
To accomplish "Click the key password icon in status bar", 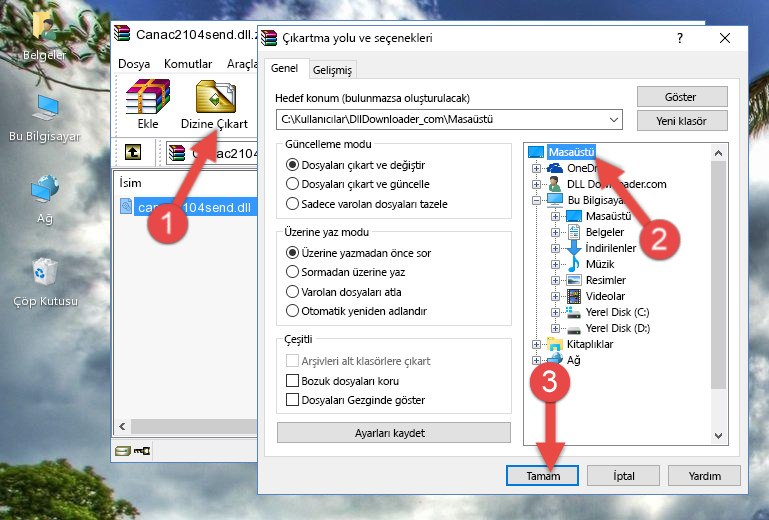I will point(142,451).
